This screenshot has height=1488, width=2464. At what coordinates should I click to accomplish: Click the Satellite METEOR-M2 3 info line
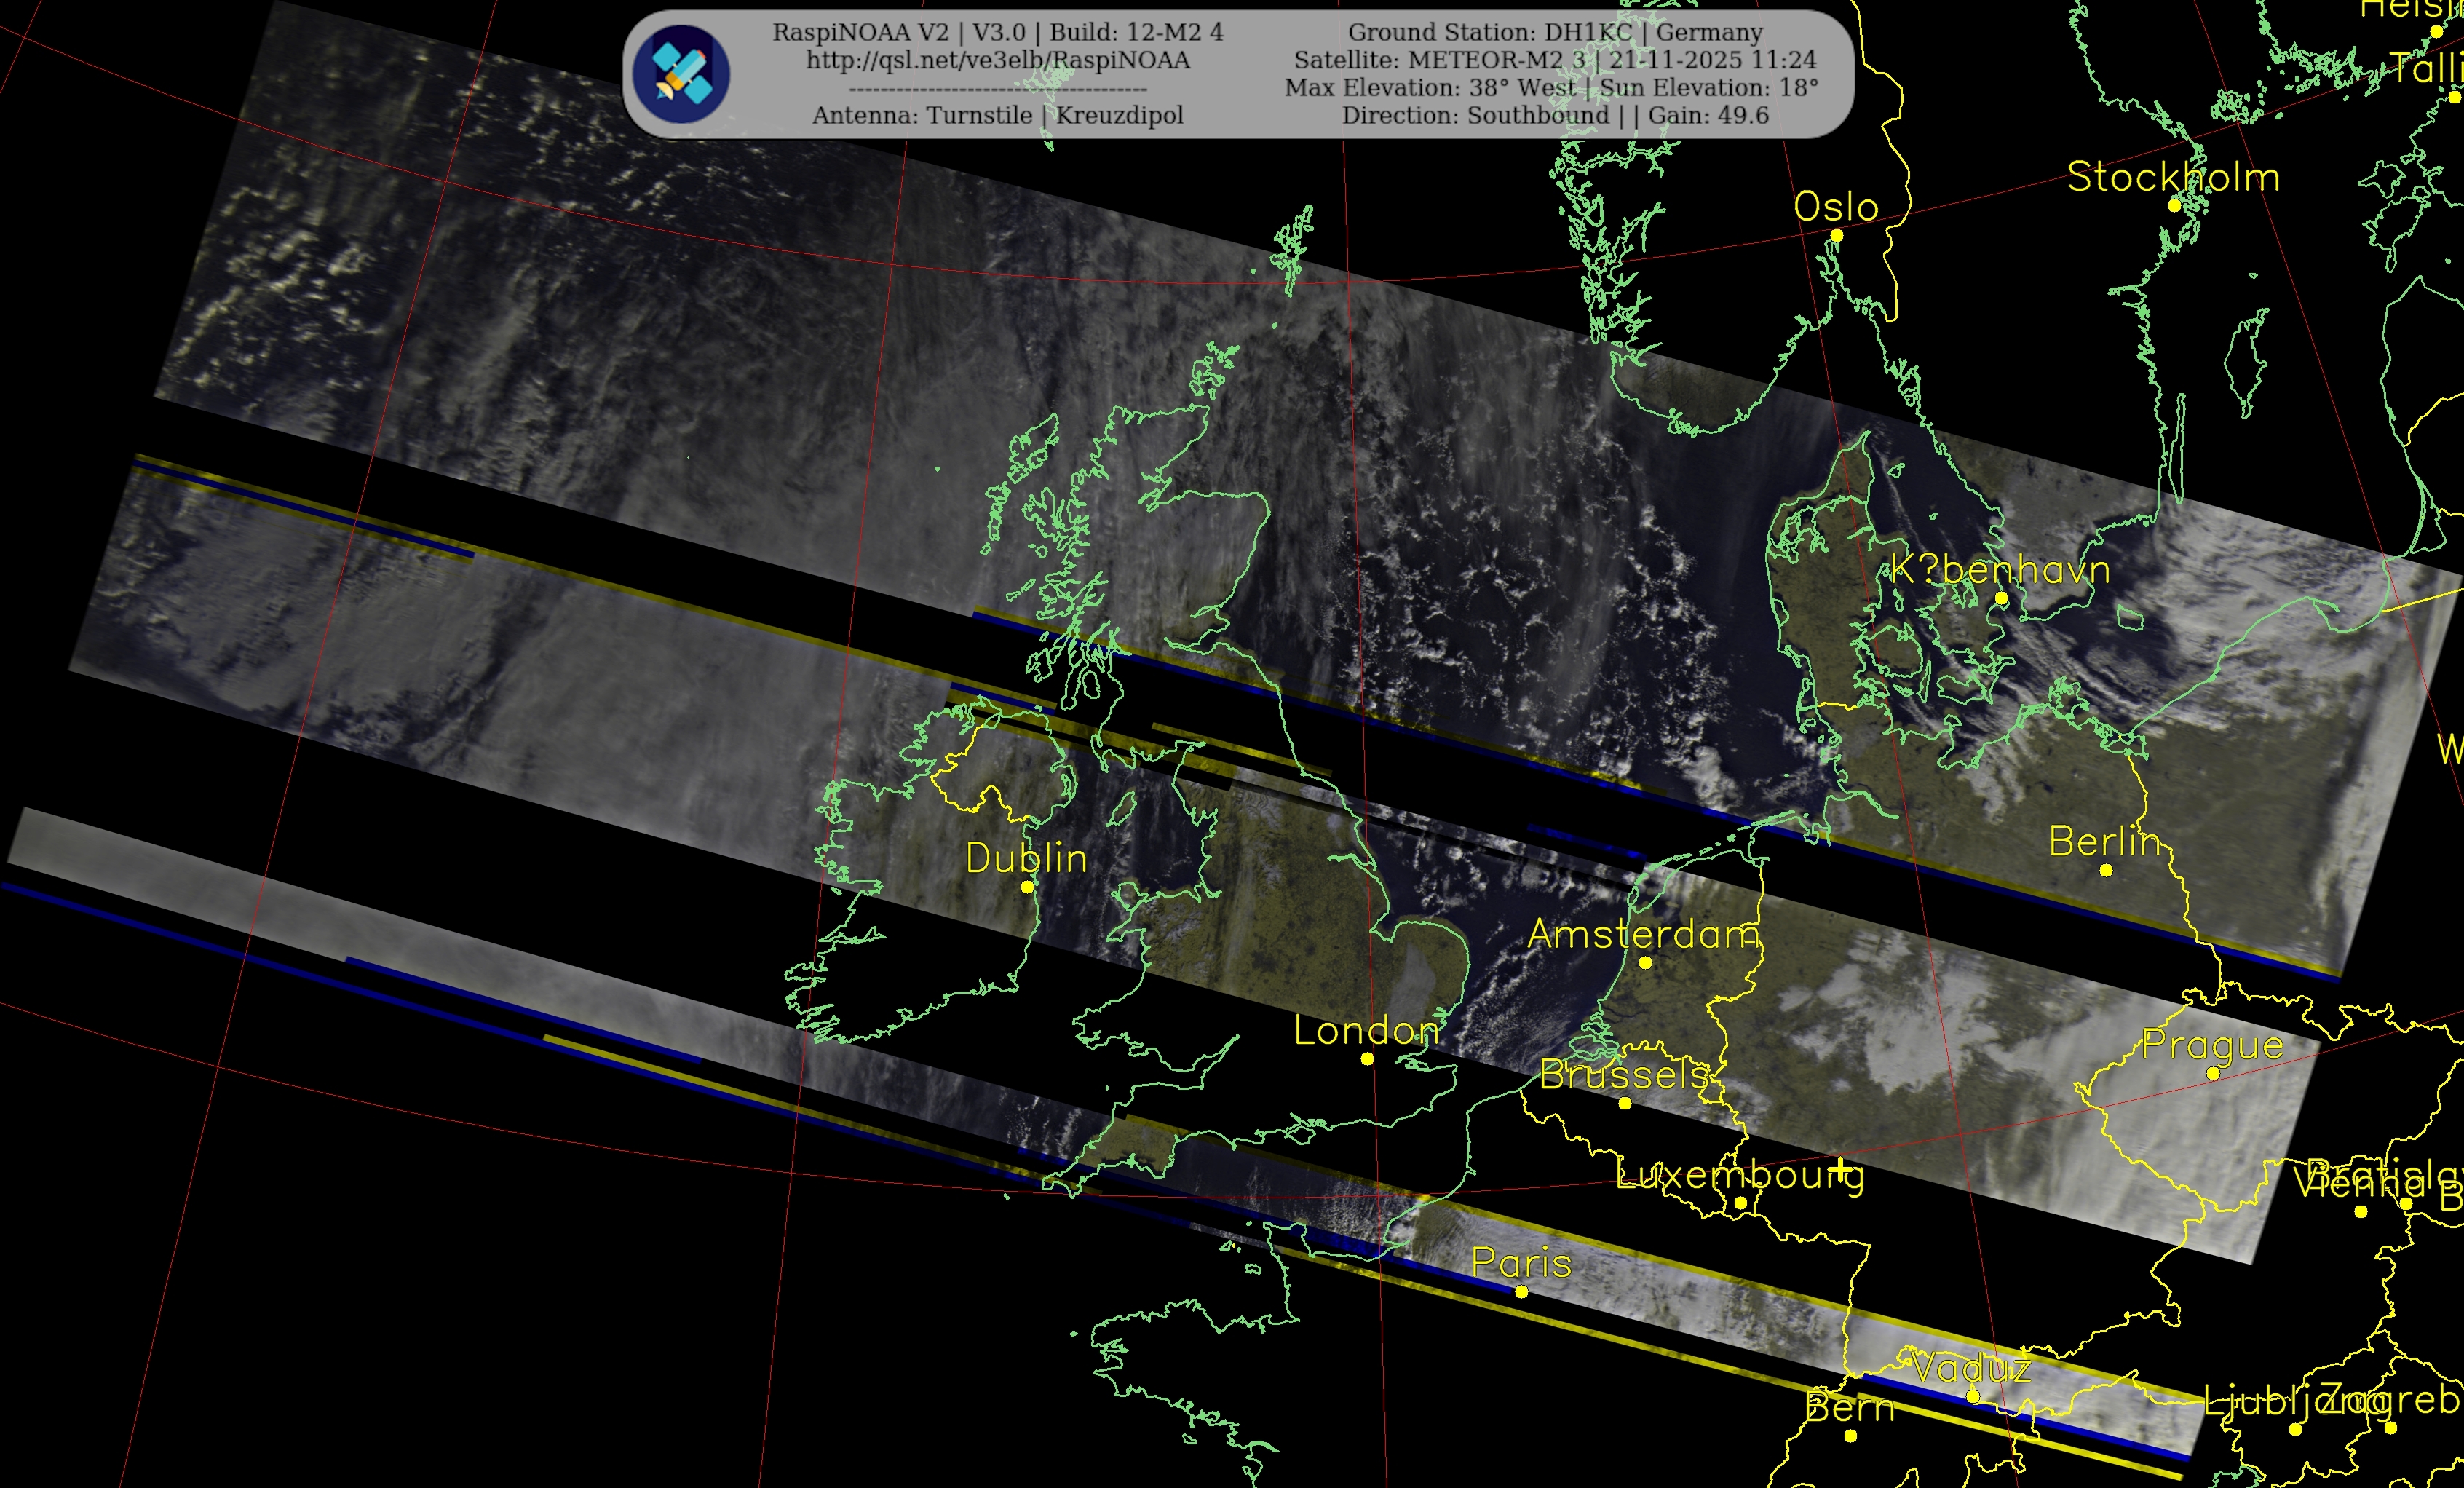click(x=1555, y=60)
